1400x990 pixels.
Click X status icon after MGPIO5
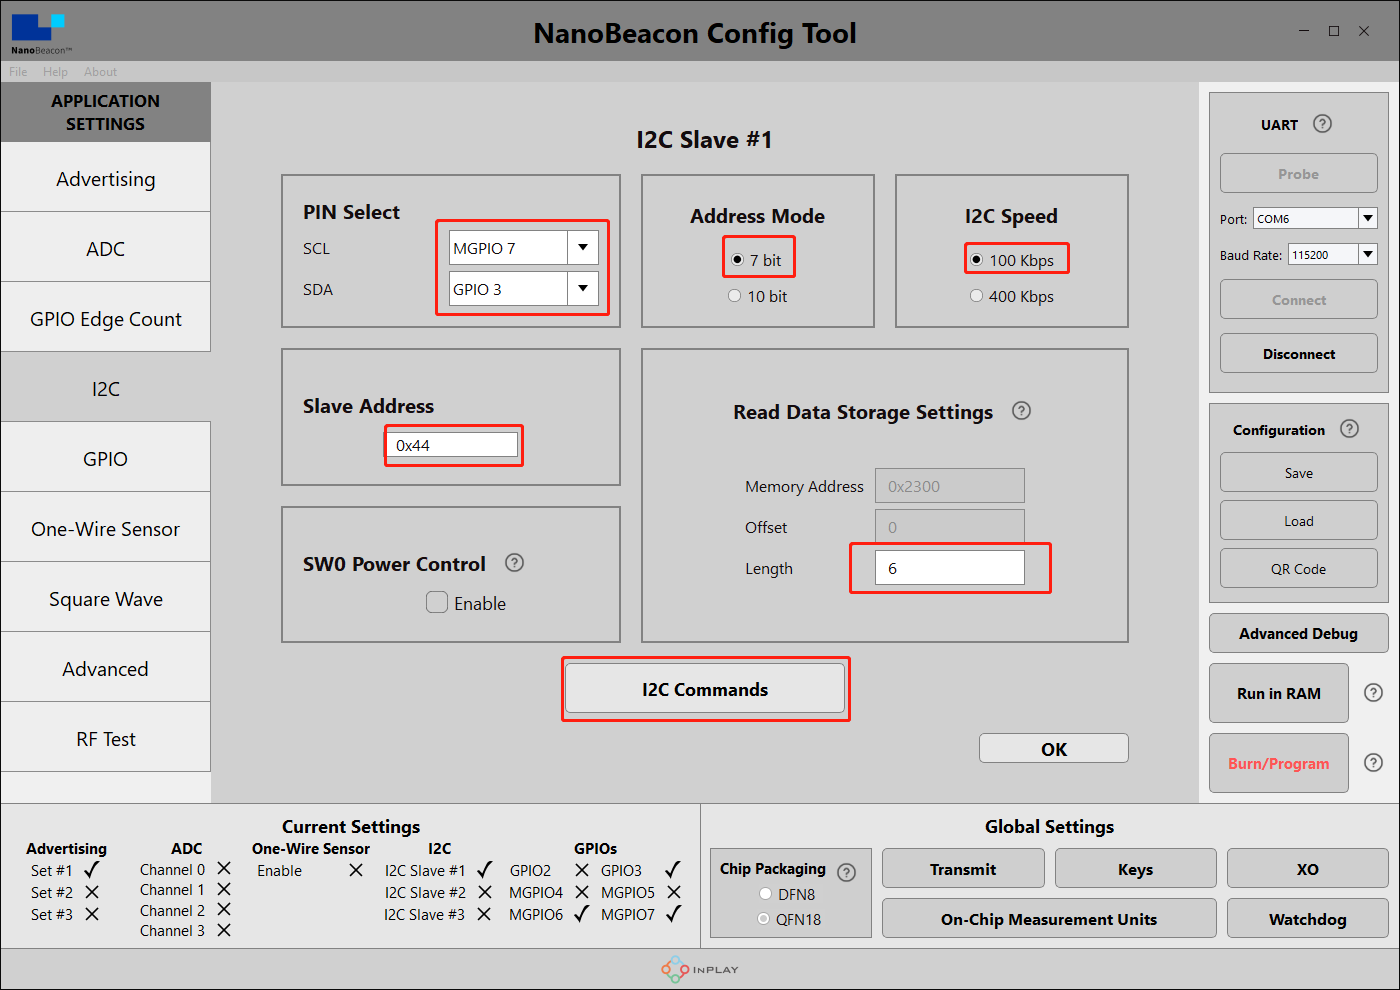click(674, 892)
